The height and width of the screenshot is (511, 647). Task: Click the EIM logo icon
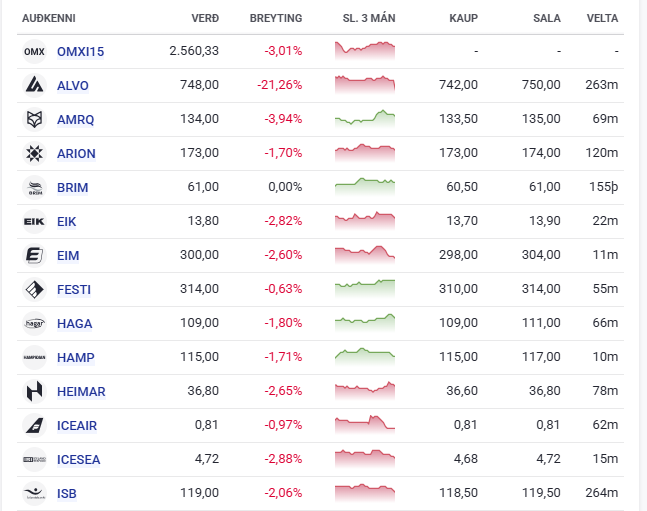(x=34, y=255)
